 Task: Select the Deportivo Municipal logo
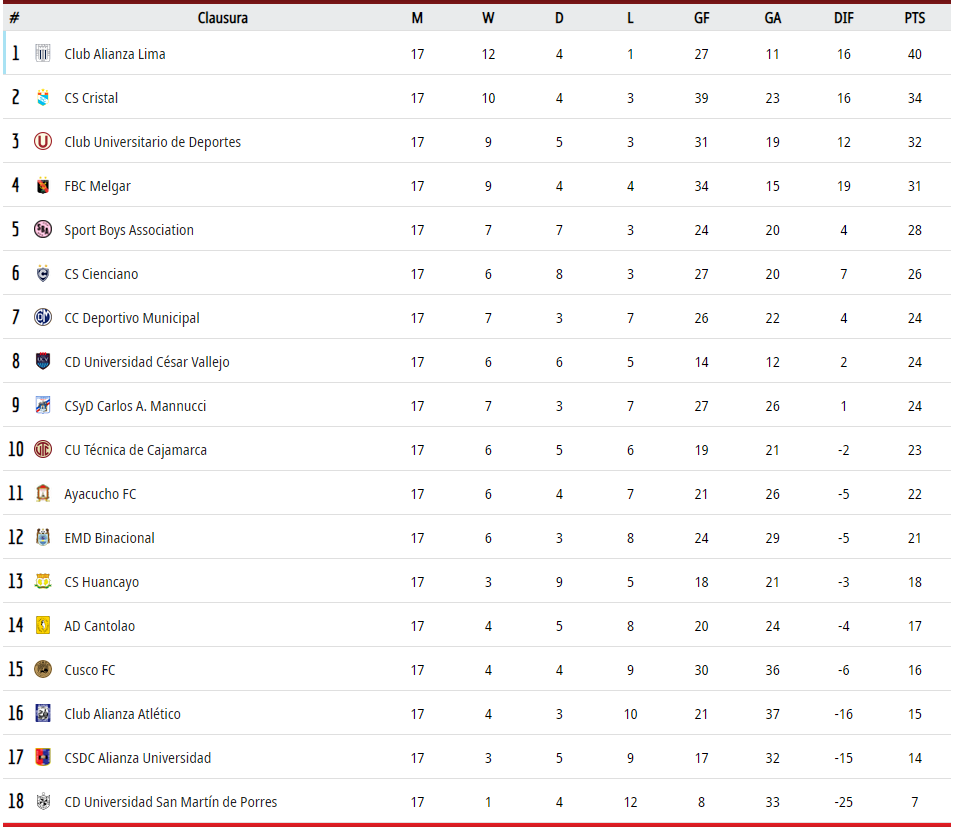[43, 317]
